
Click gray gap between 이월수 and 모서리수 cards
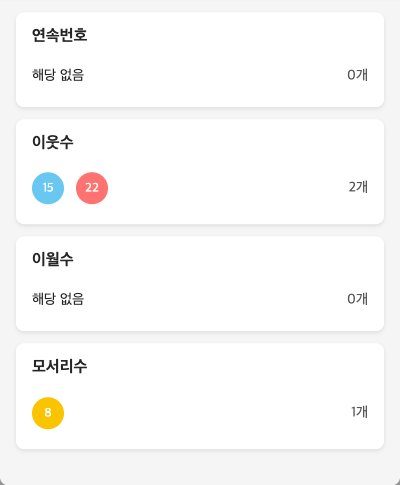(200, 337)
